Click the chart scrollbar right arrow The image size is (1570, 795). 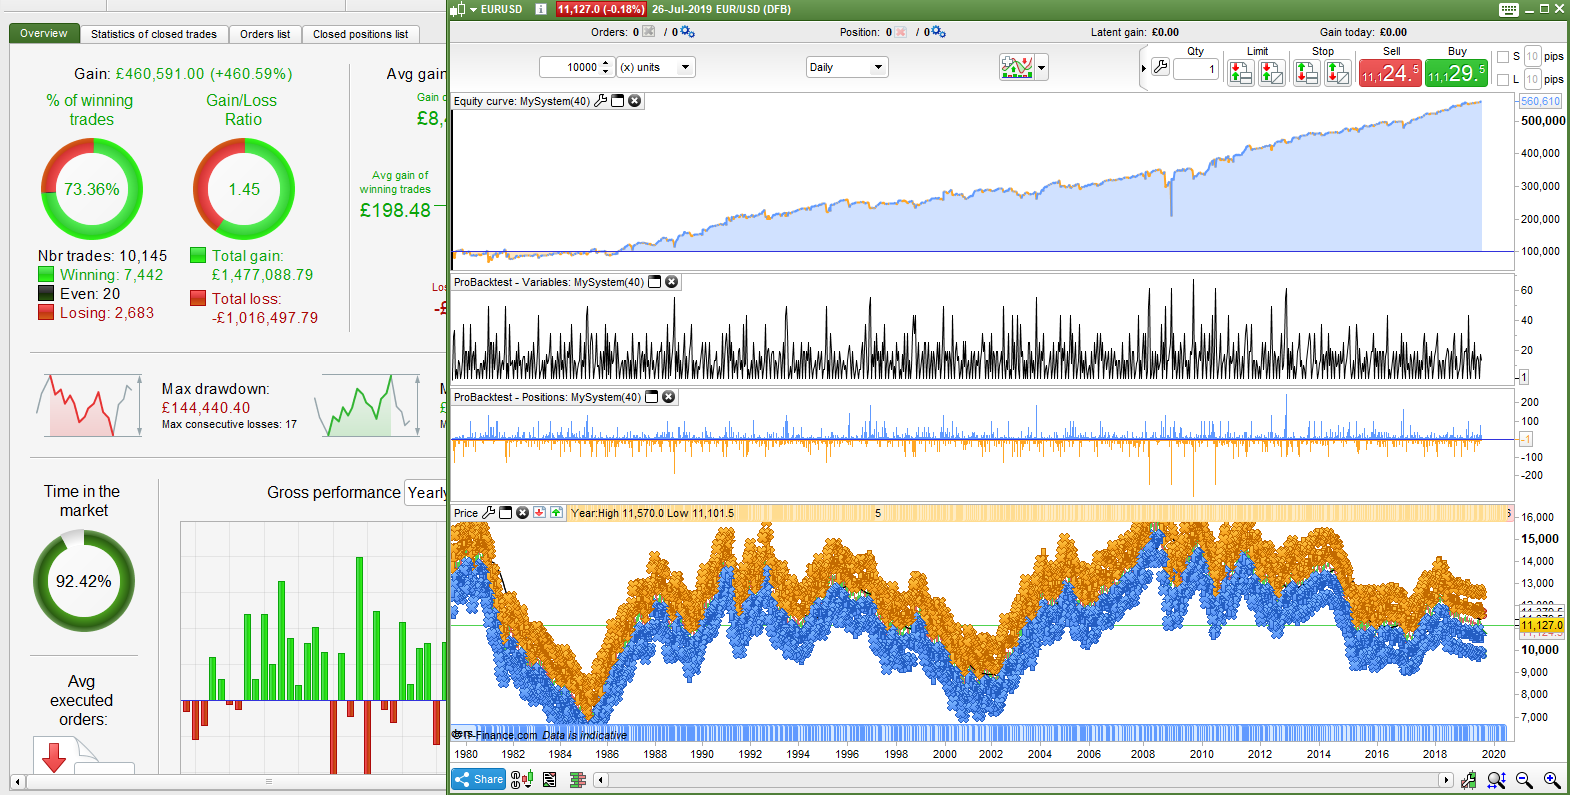coord(1446,780)
